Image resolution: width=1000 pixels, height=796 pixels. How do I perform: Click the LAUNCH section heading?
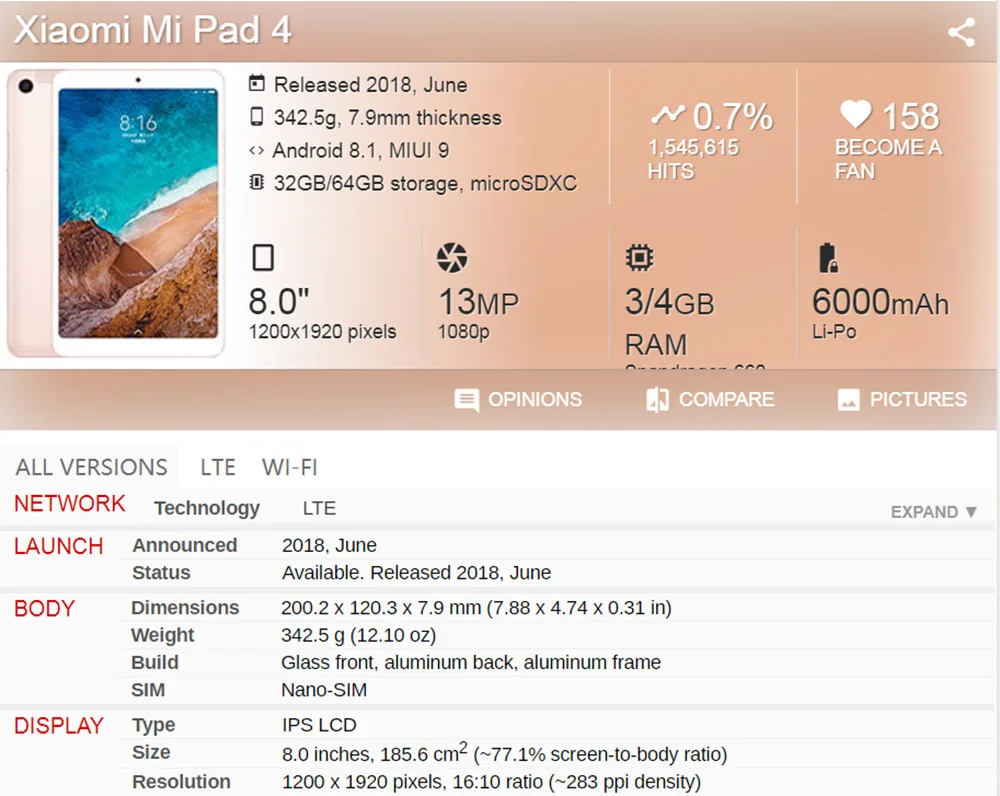(59, 547)
